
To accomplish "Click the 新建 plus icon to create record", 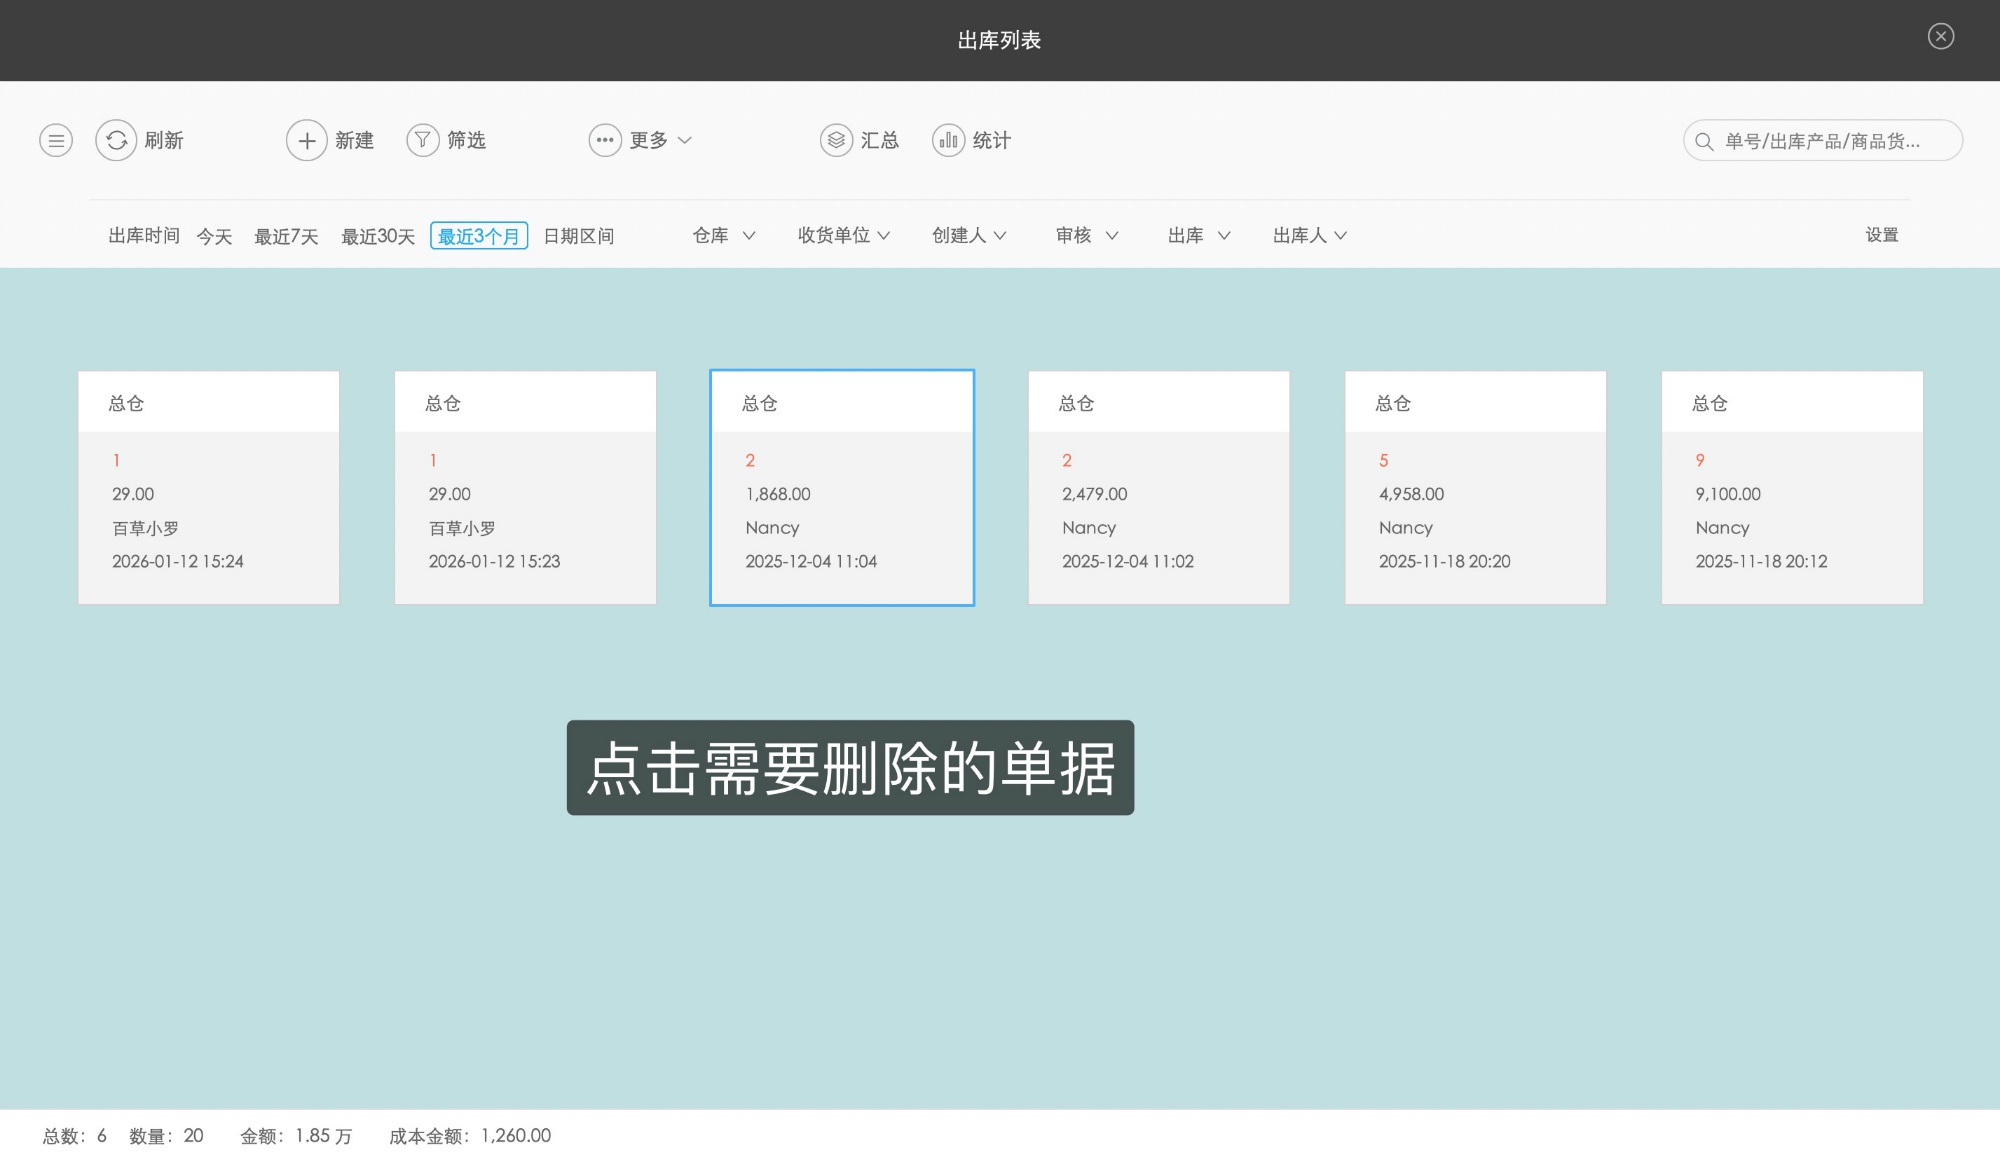I will pyautogui.click(x=307, y=140).
